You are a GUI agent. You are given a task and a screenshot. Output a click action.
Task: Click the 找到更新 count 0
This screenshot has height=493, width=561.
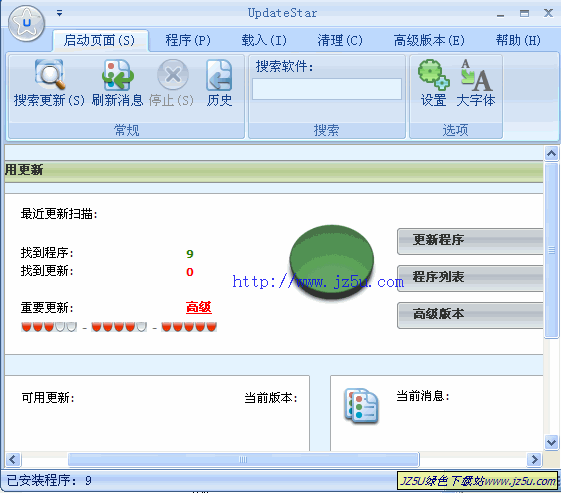coord(190,272)
